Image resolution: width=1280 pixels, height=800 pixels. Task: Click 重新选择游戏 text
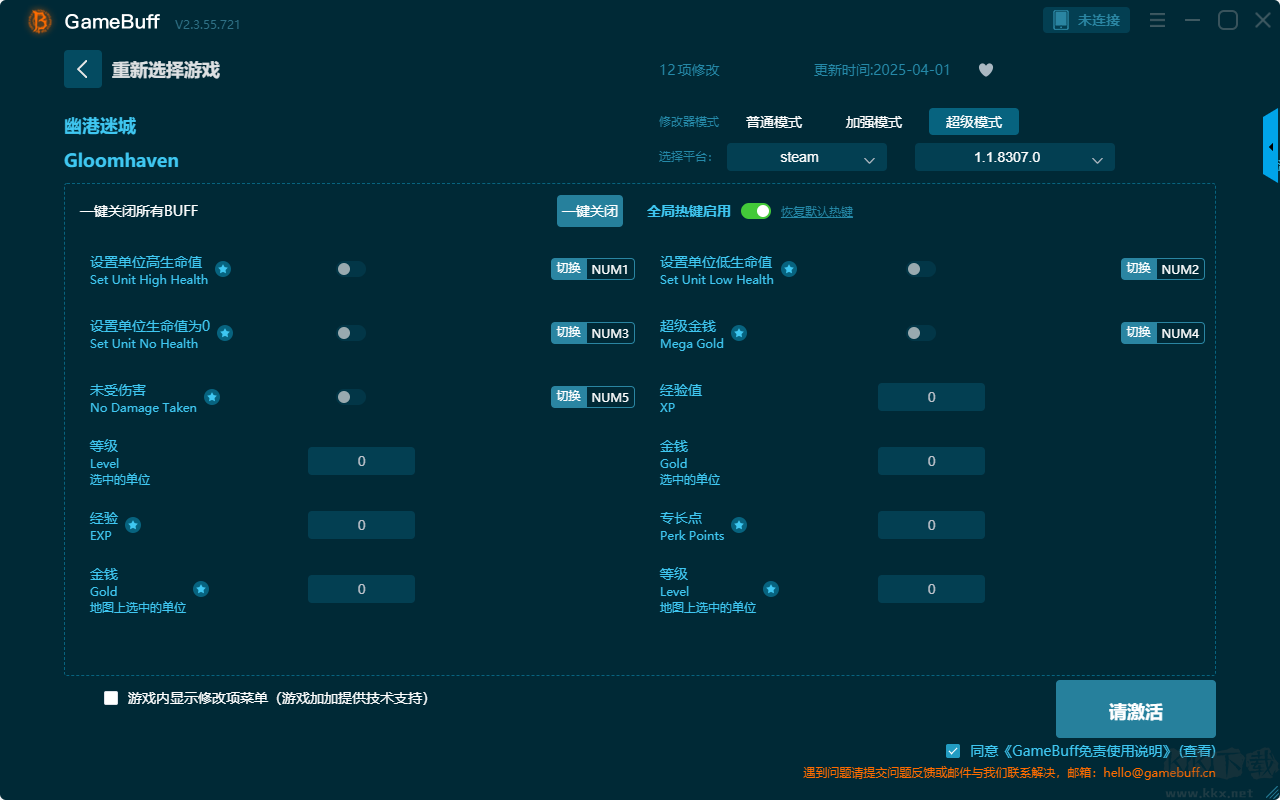coord(166,70)
